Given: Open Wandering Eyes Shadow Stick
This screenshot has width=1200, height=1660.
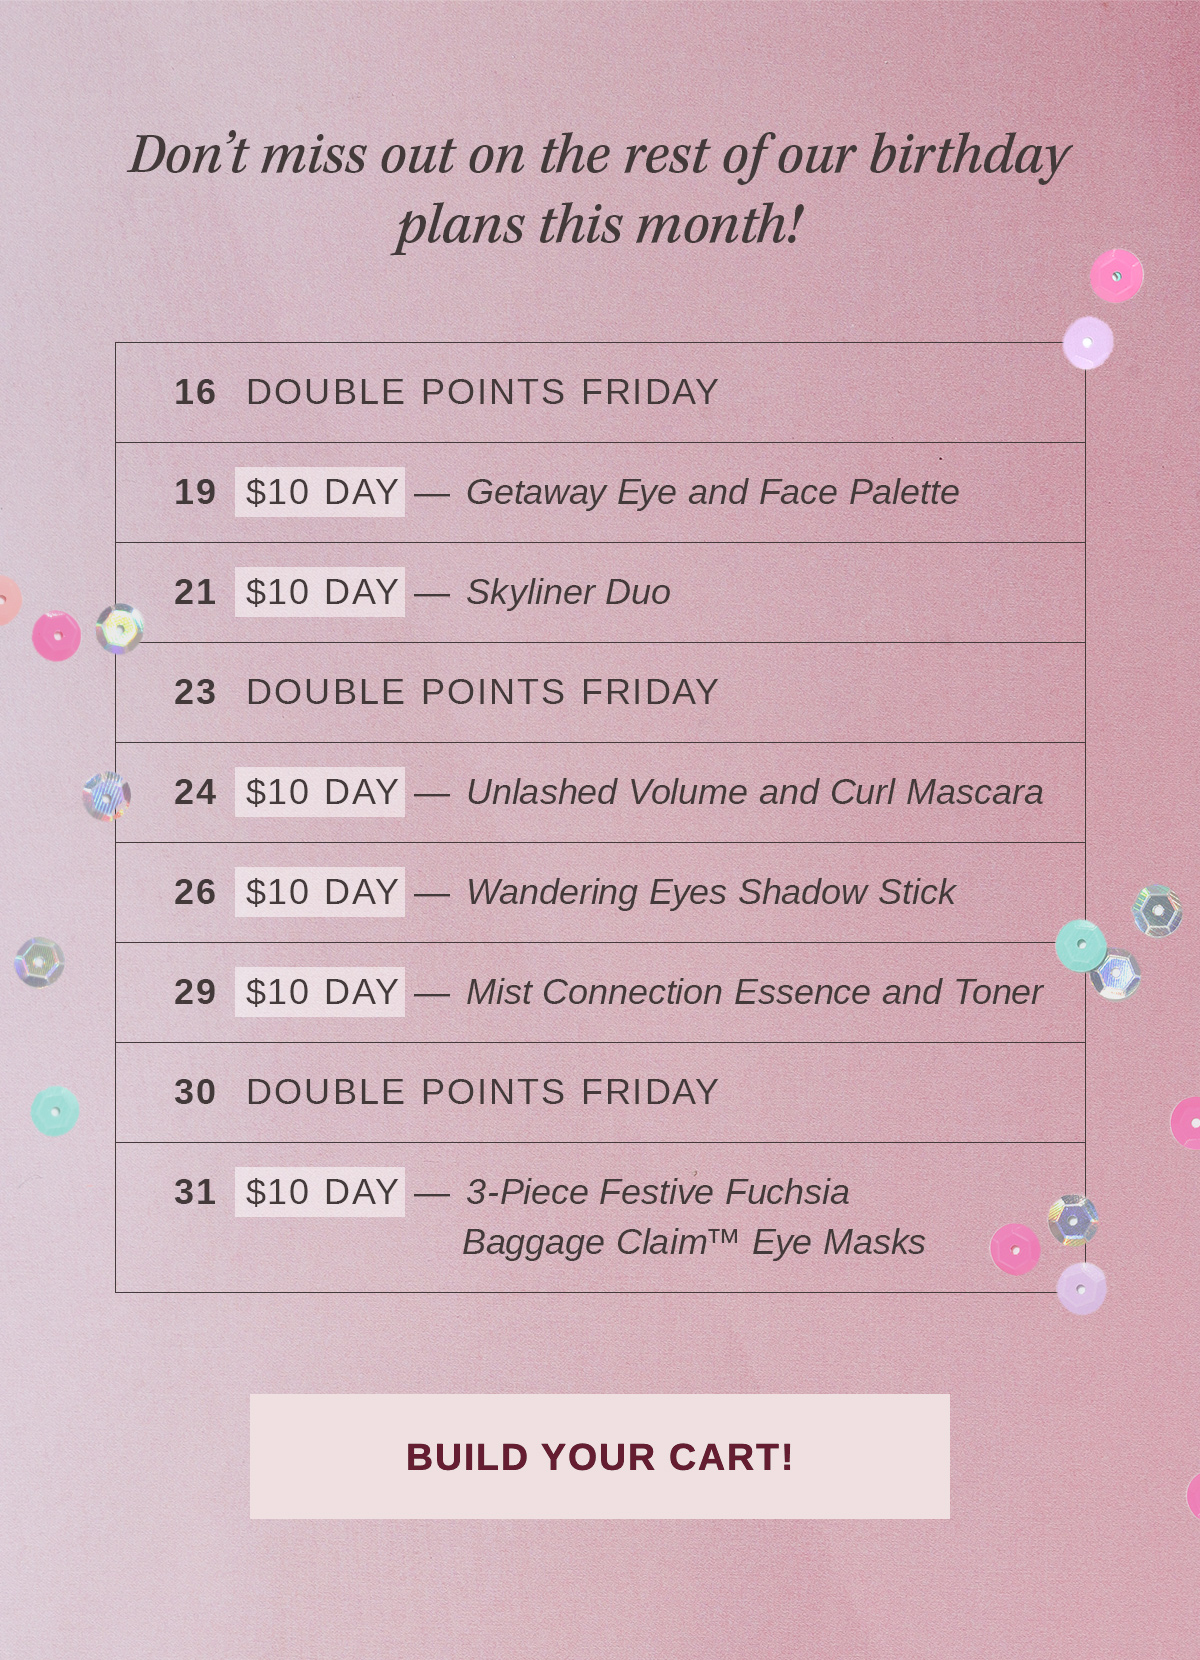Looking at the screenshot, I should 710,892.
